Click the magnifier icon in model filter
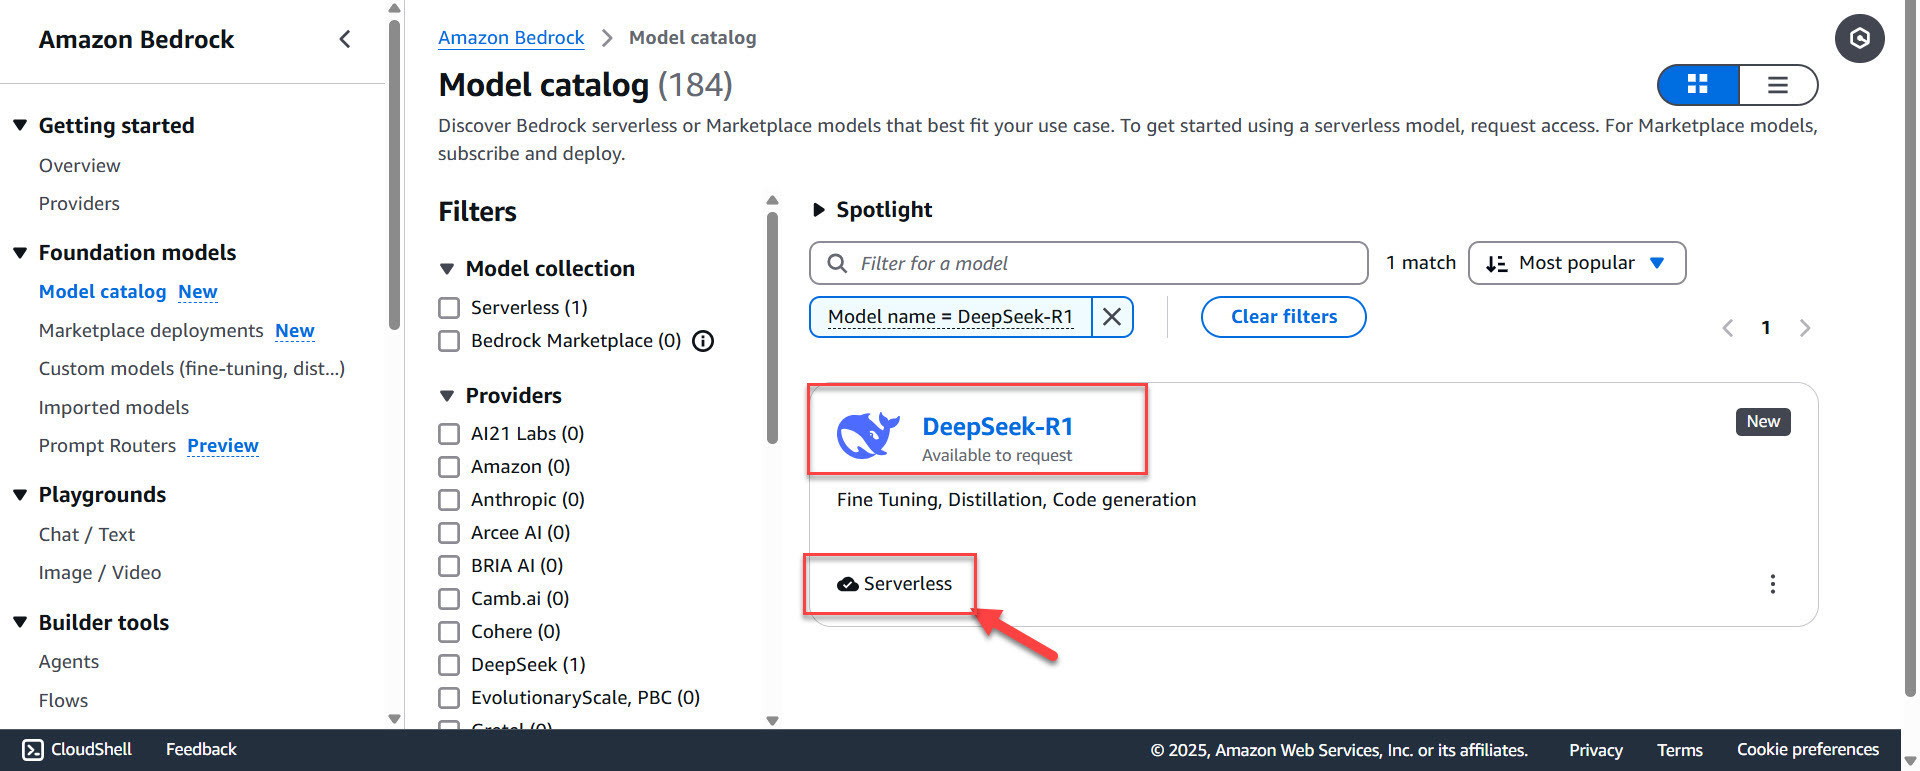 (x=837, y=263)
